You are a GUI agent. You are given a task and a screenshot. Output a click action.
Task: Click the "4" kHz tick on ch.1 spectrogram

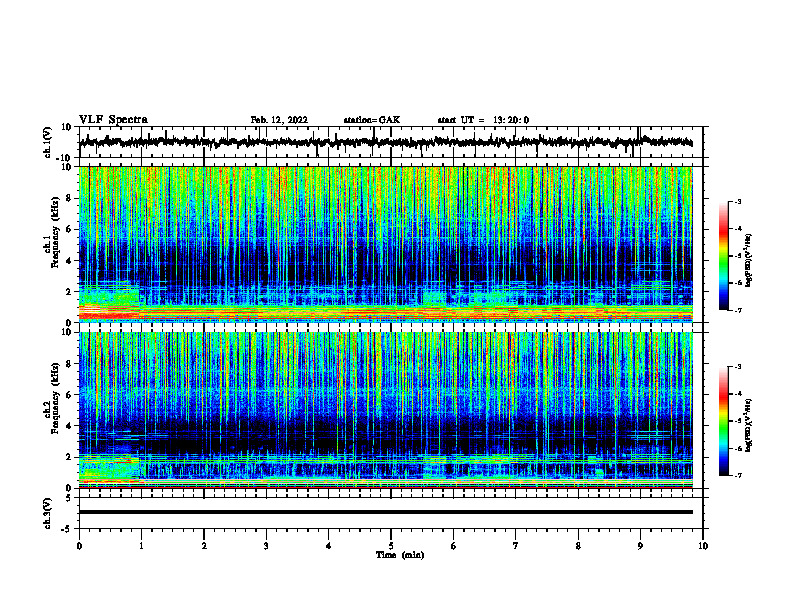click(x=70, y=261)
